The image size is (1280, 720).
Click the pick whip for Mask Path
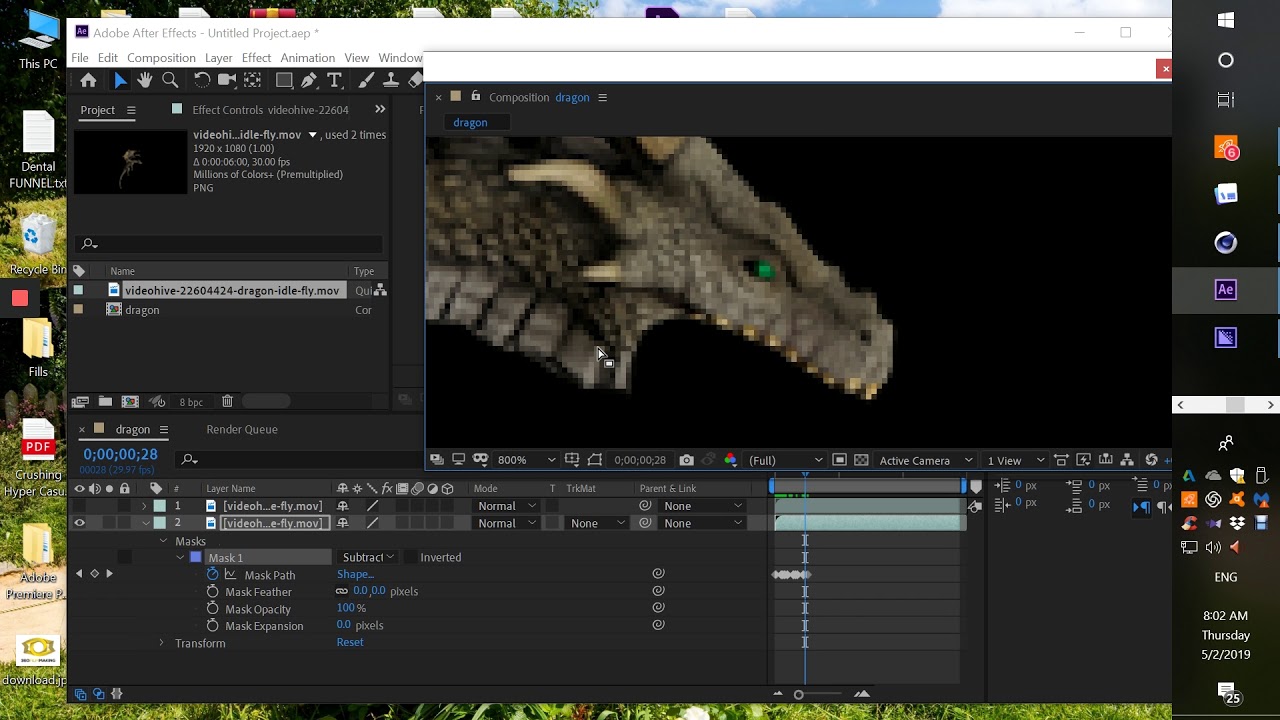658,574
